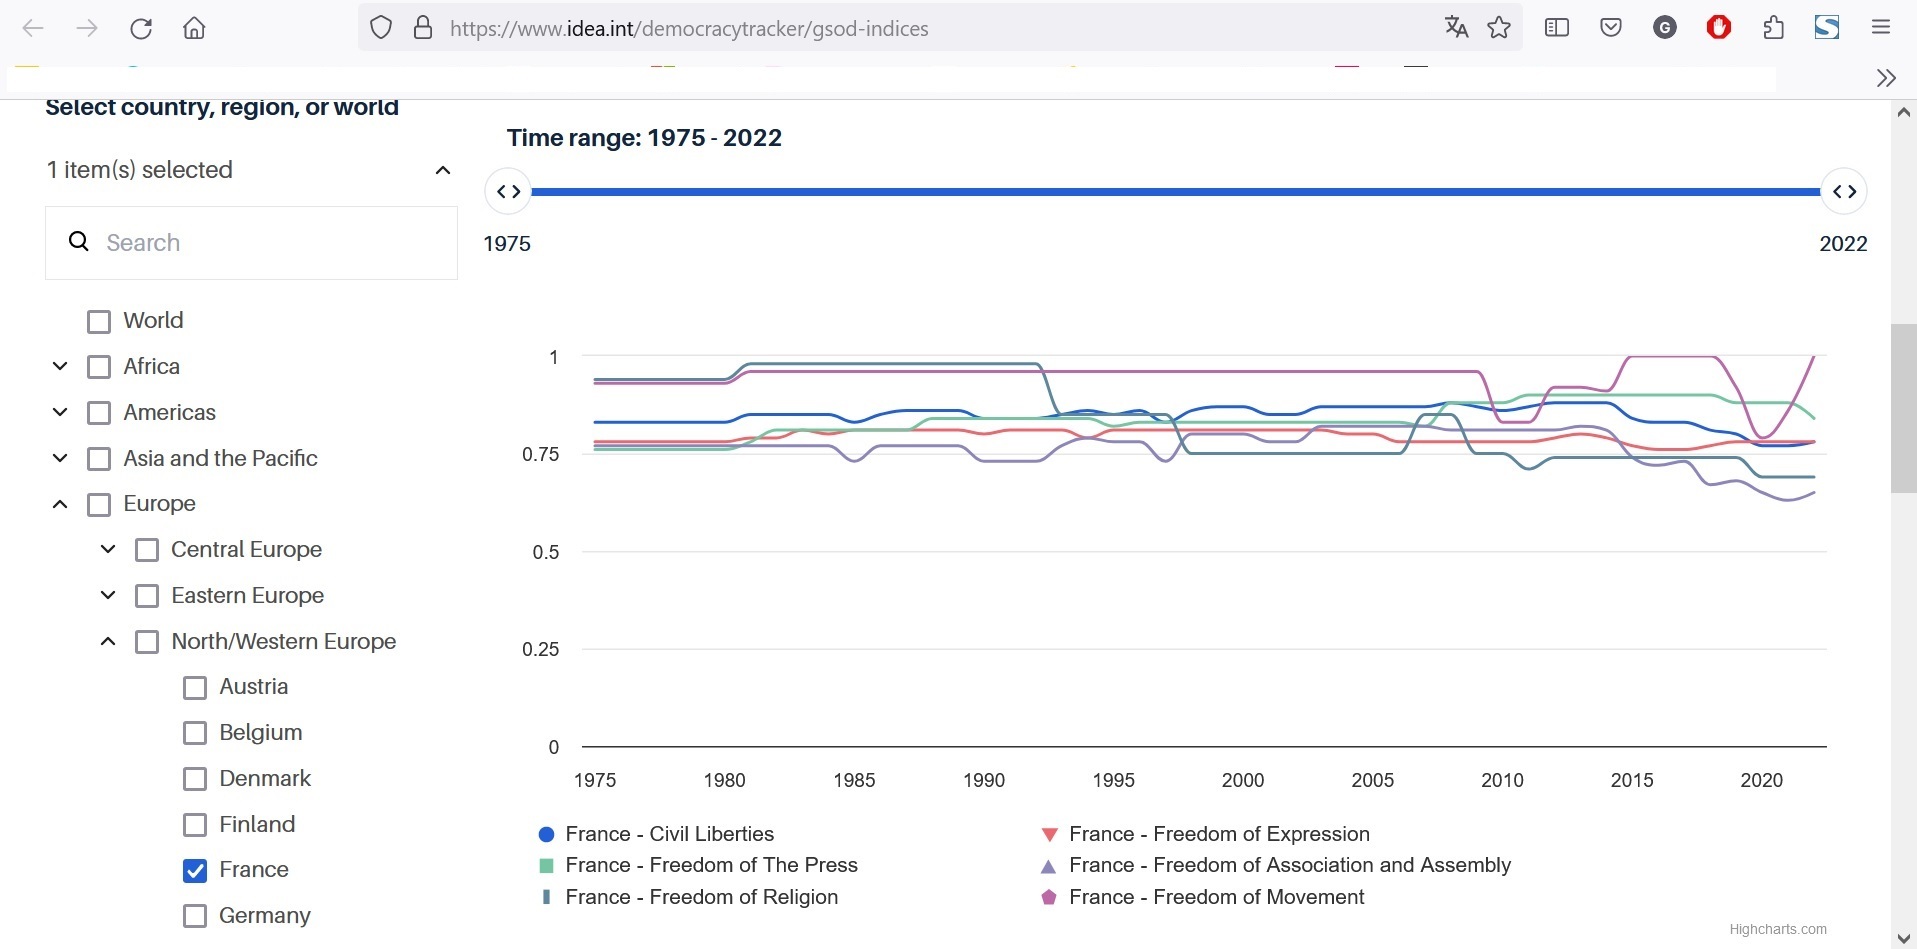1917x949 pixels.
Task: Collapse the Europe region list
Action: pos(60,504)
